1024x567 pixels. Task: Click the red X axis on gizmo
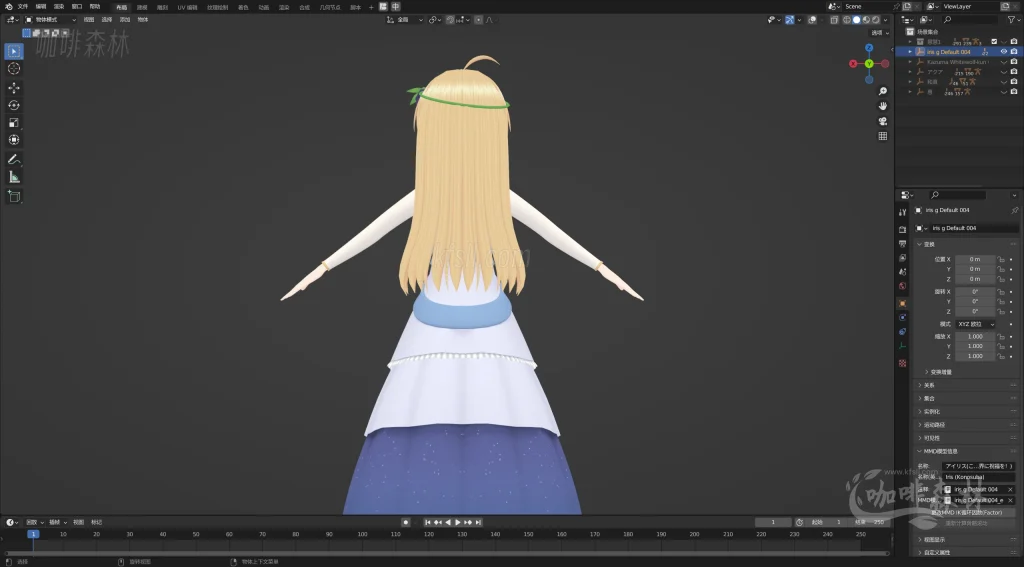point(853,63)
